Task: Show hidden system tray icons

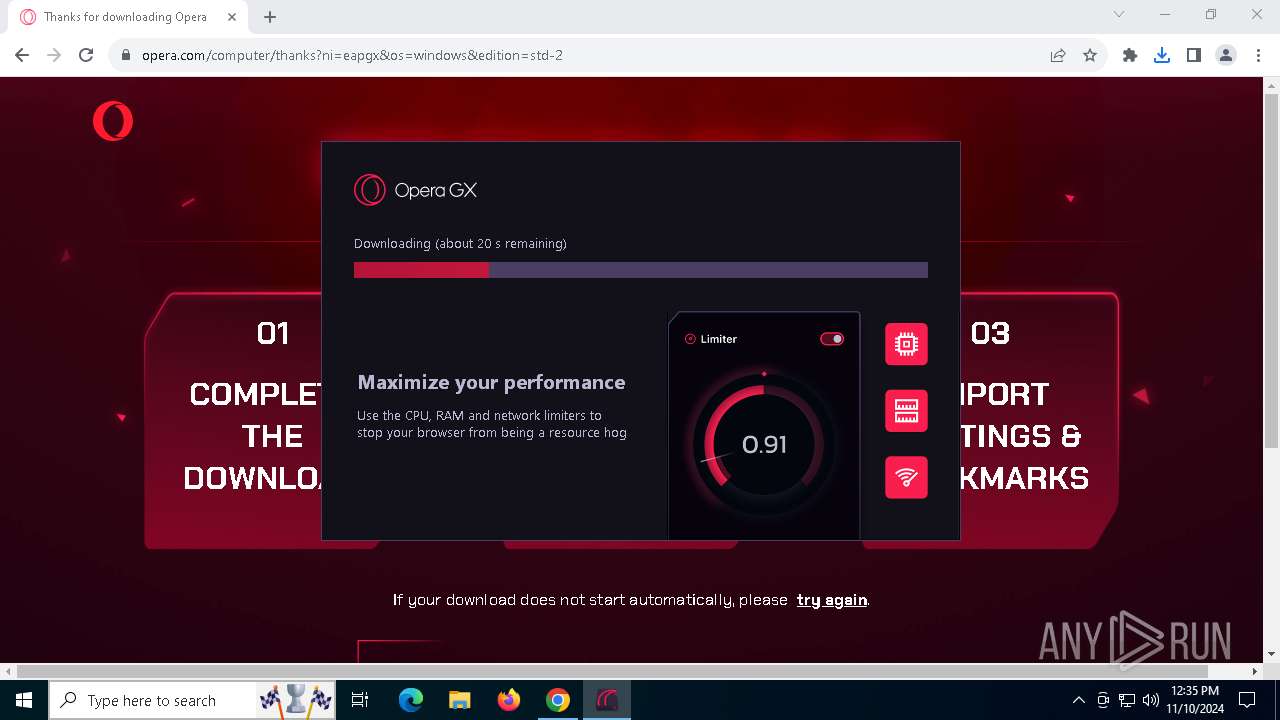Action: (x=1078, y=700)
